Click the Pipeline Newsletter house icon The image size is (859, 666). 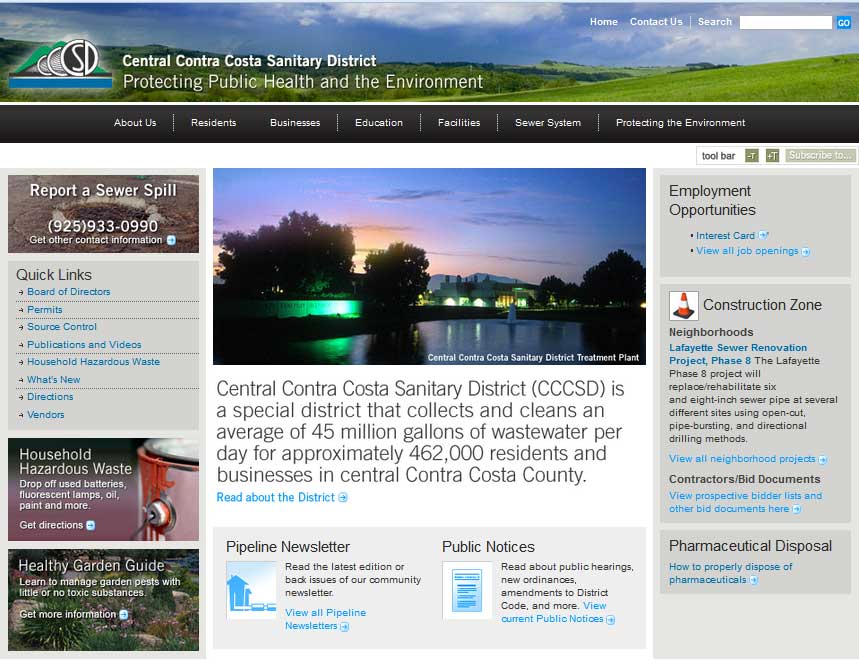251,590
